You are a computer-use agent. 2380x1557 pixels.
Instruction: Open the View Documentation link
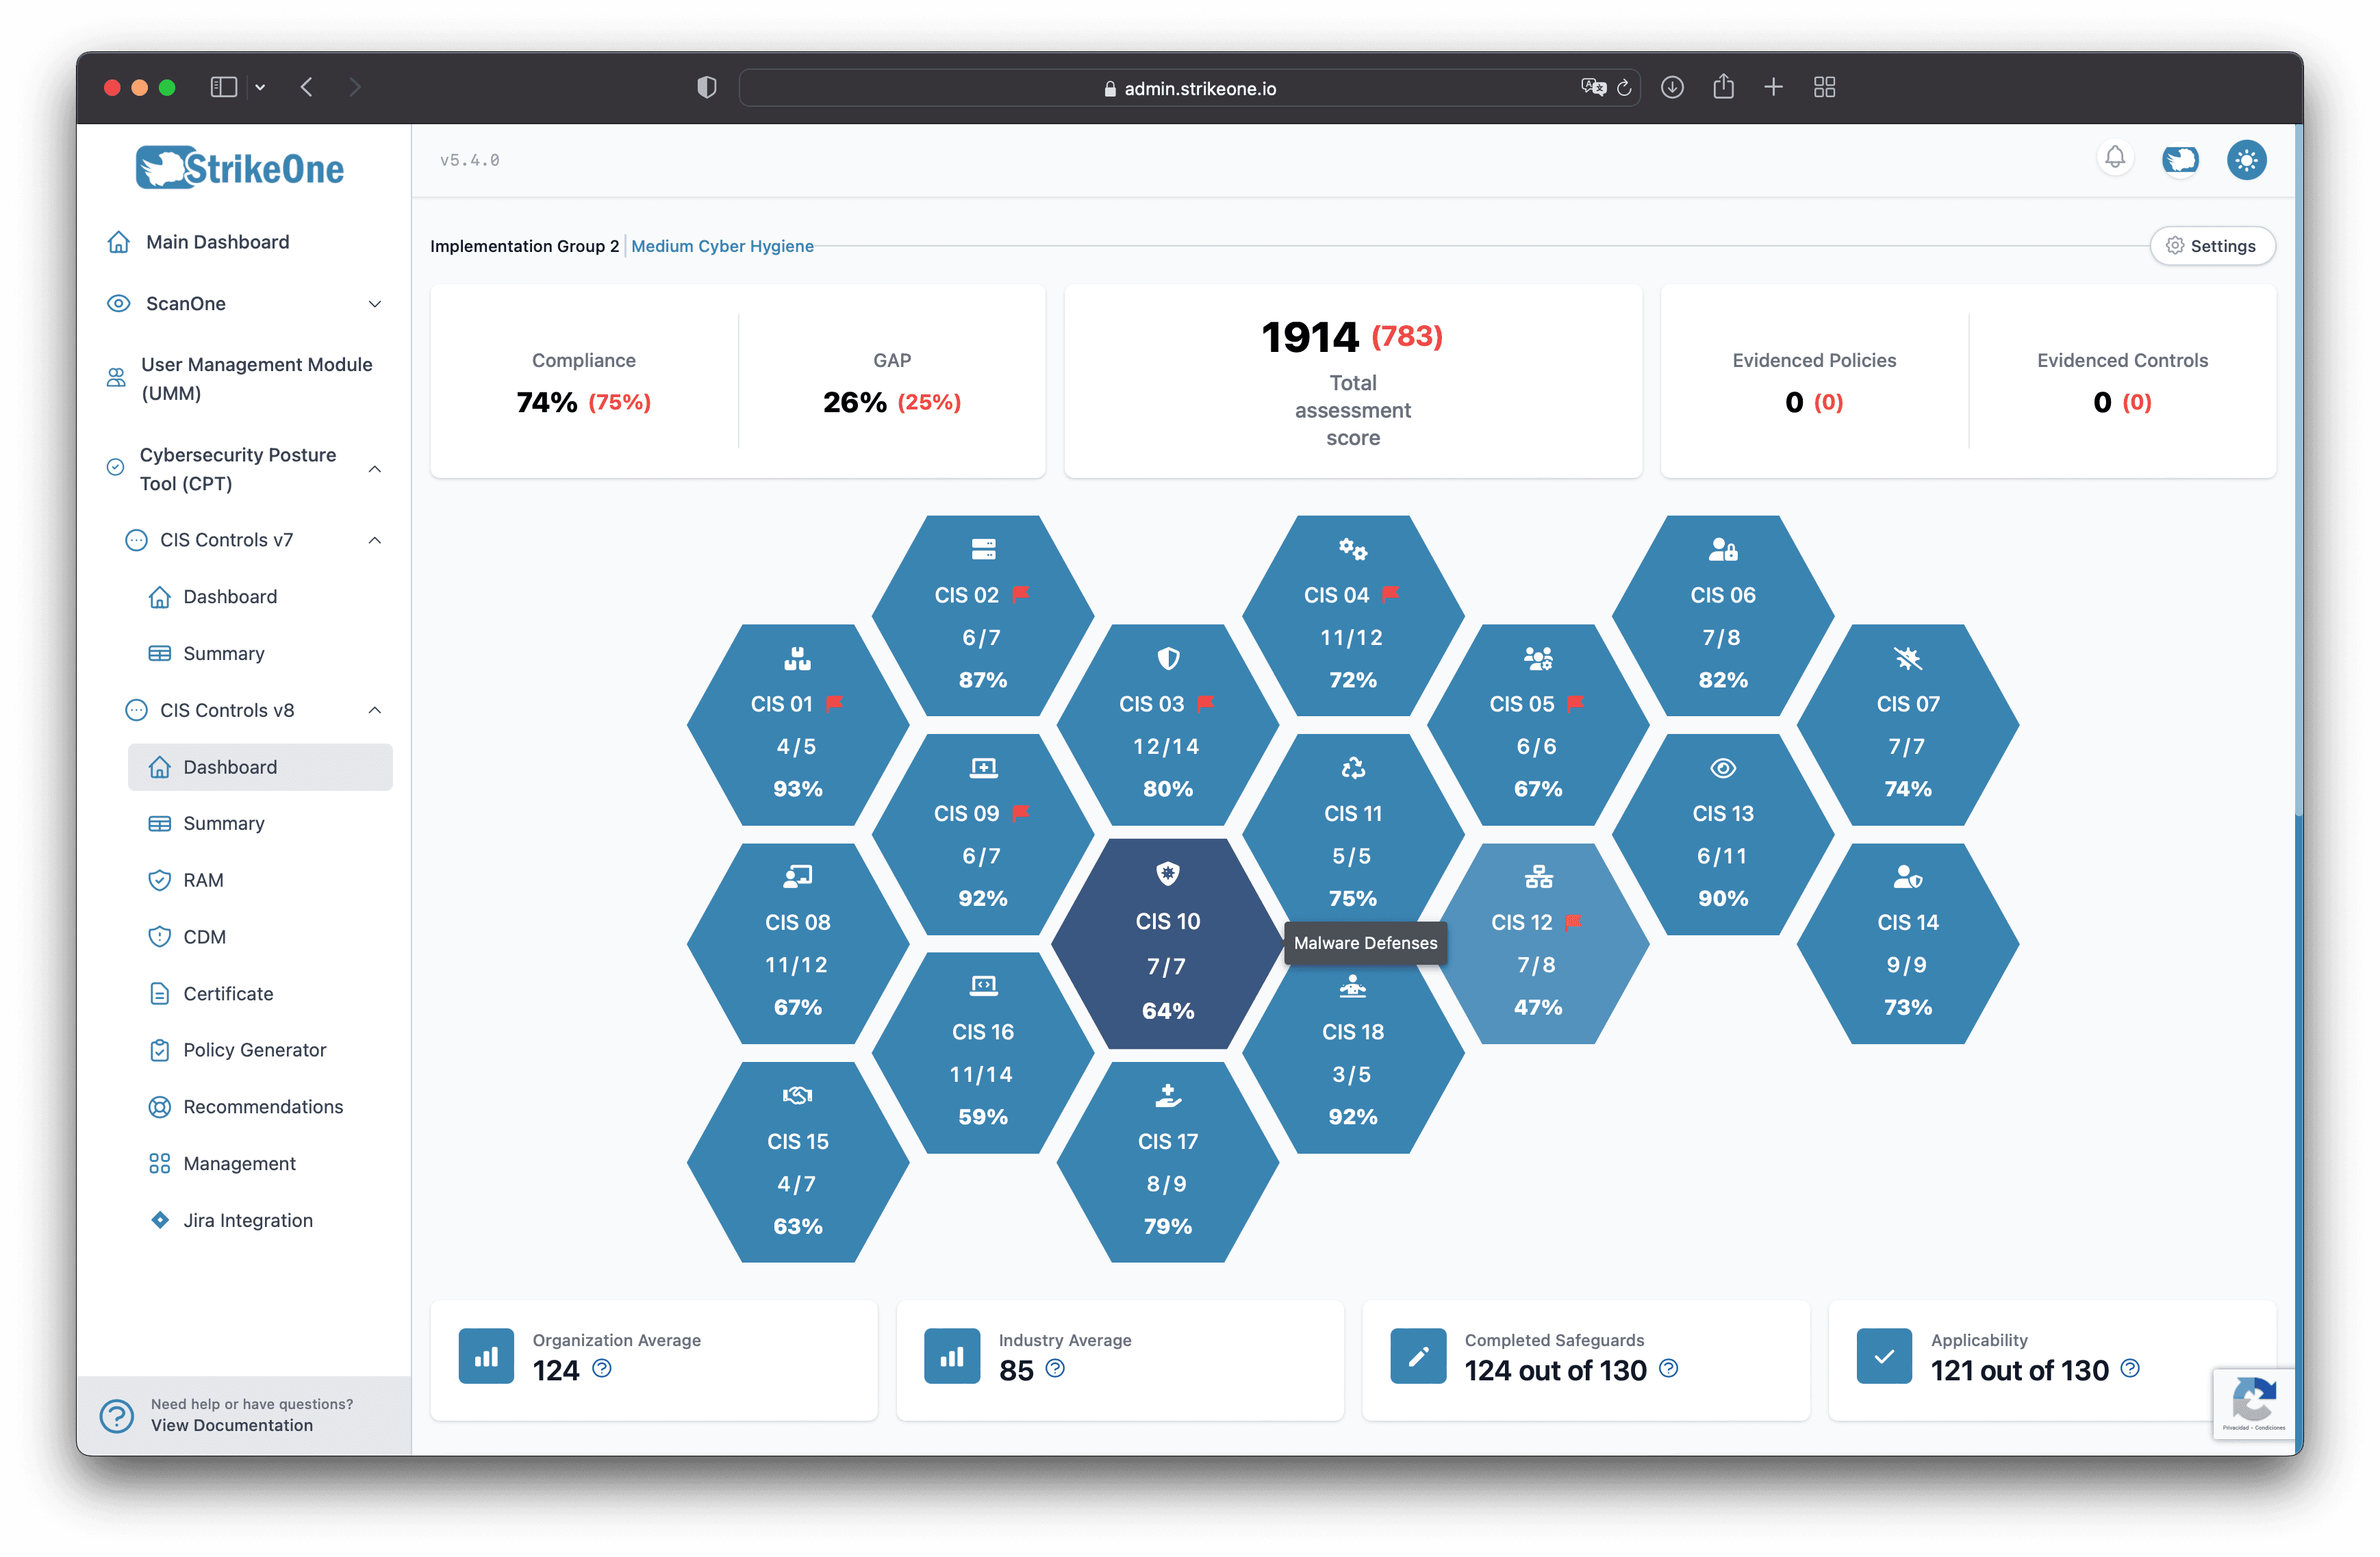(x=232, y=1425)
